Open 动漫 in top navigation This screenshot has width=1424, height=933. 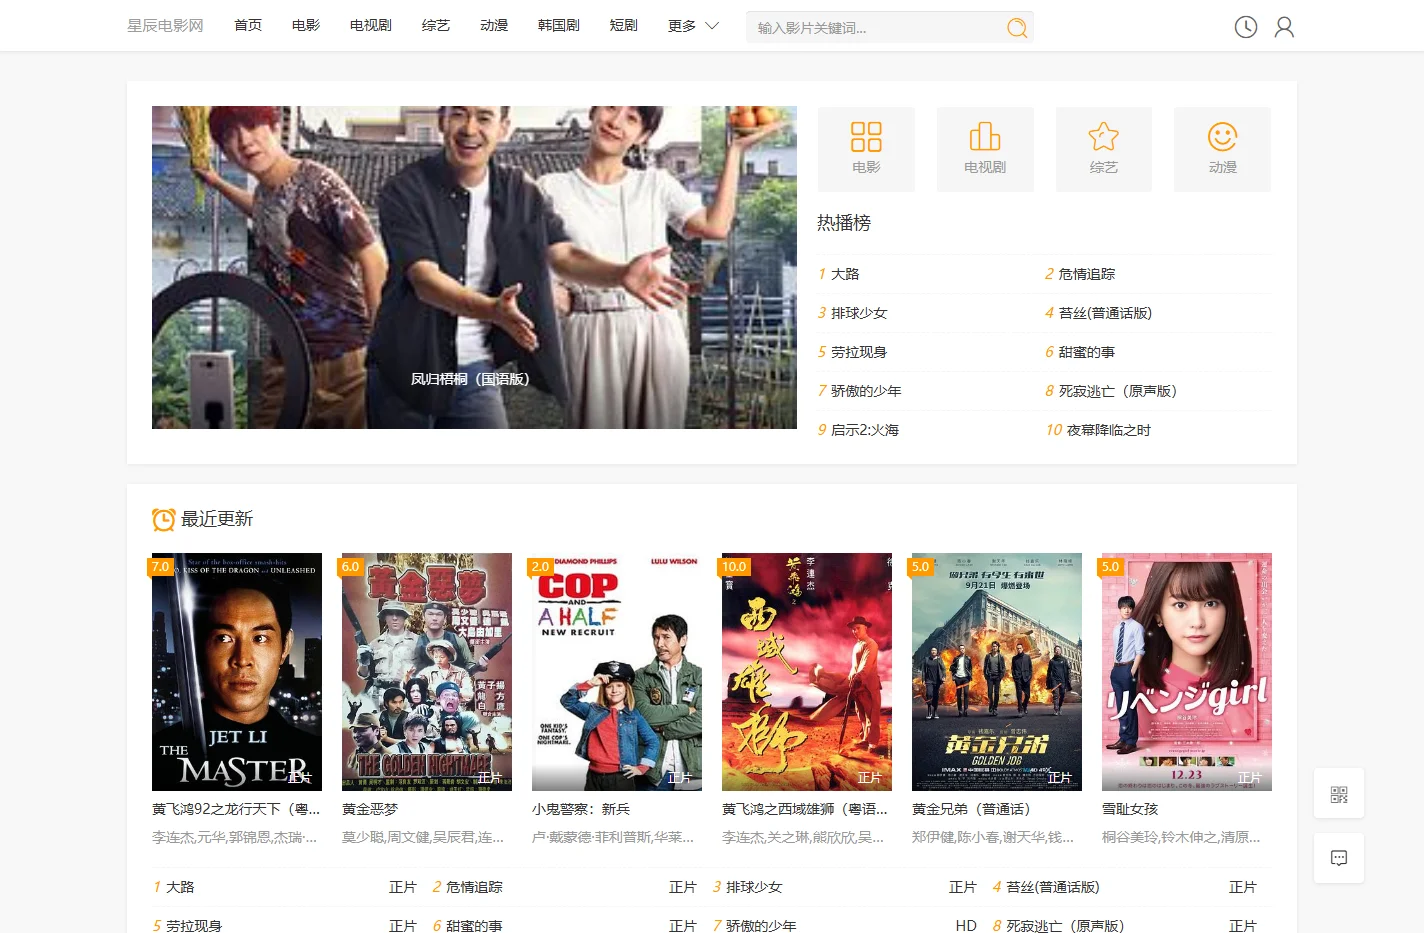[x=494, y=26]
